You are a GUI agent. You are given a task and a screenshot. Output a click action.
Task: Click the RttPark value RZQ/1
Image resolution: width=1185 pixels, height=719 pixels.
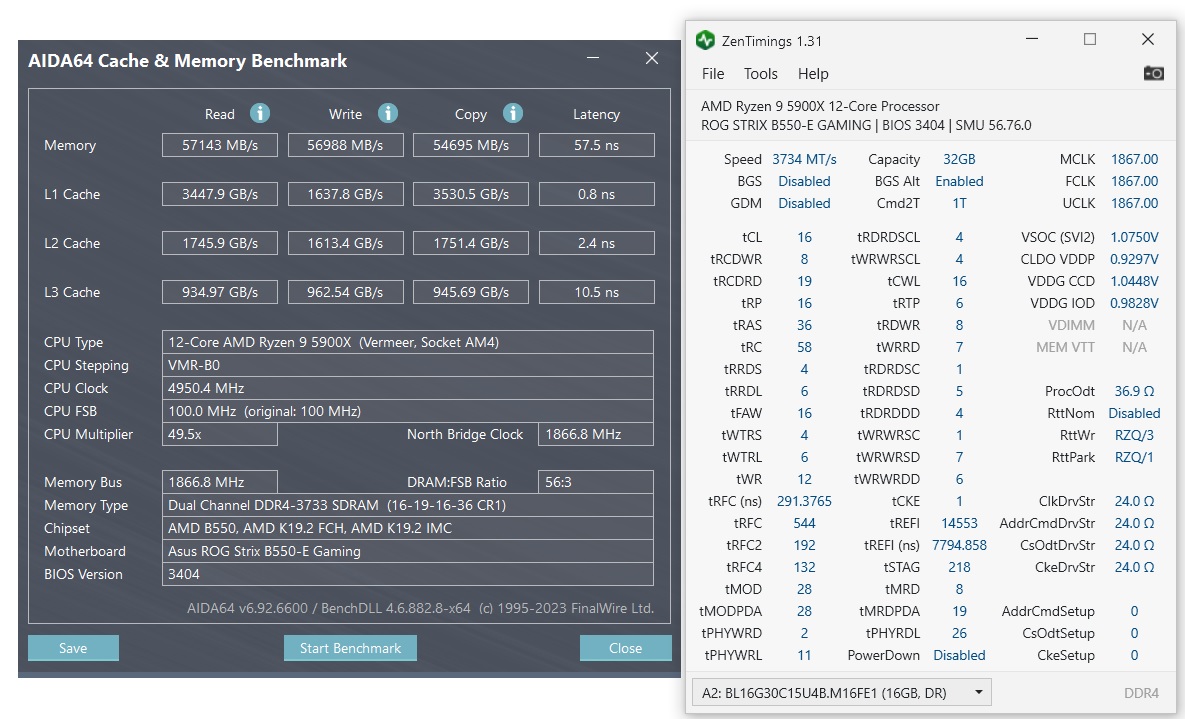(x=1134, y=457)
